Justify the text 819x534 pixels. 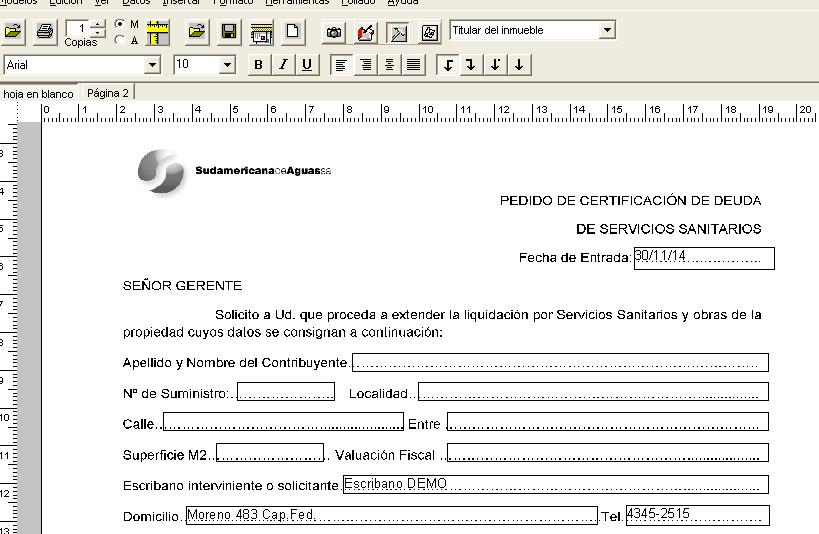click(x=414, y=65)
